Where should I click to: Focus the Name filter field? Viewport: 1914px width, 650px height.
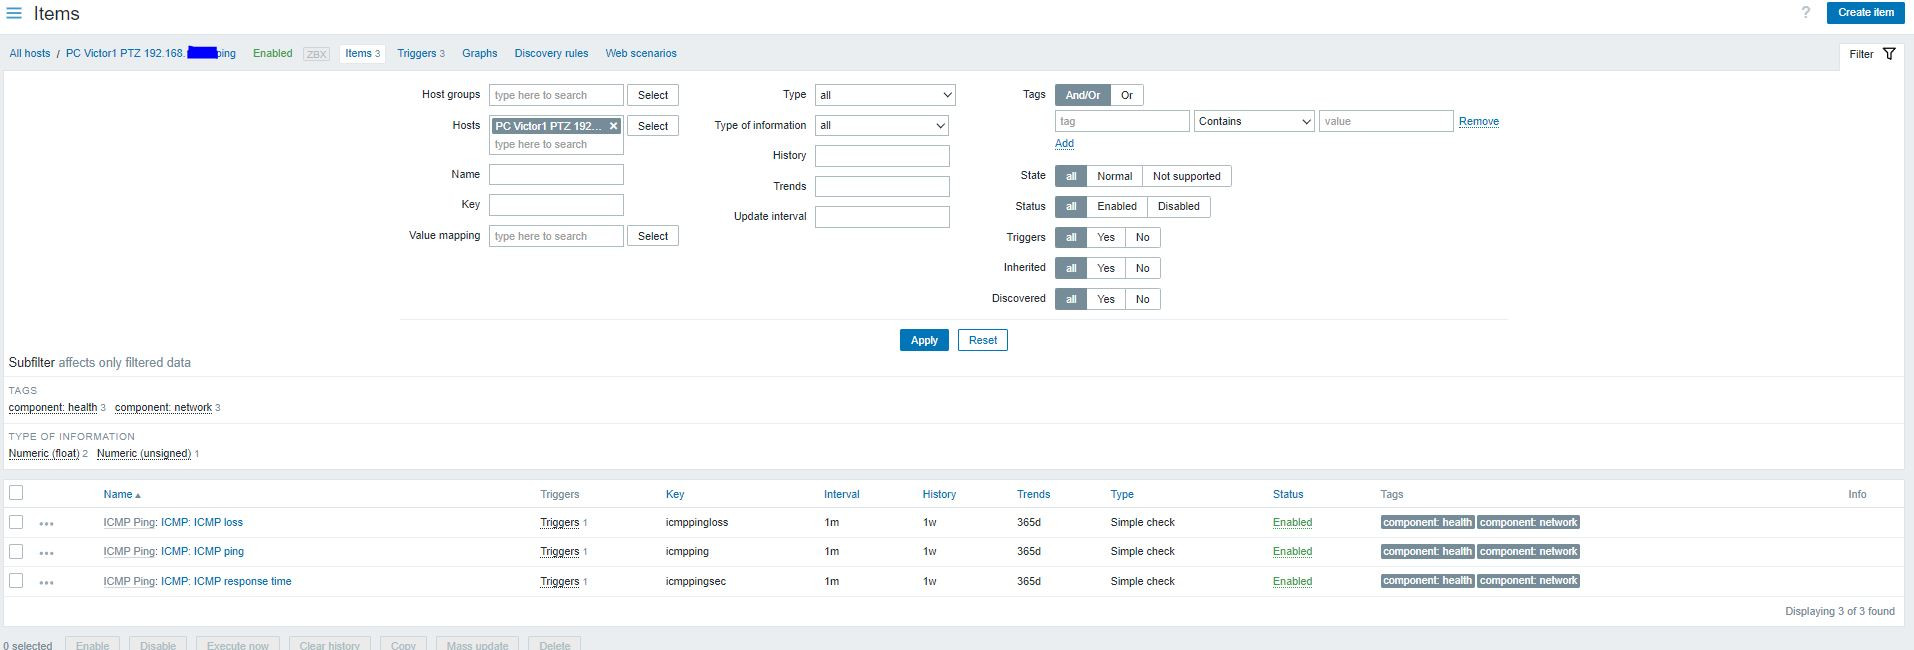556,174
